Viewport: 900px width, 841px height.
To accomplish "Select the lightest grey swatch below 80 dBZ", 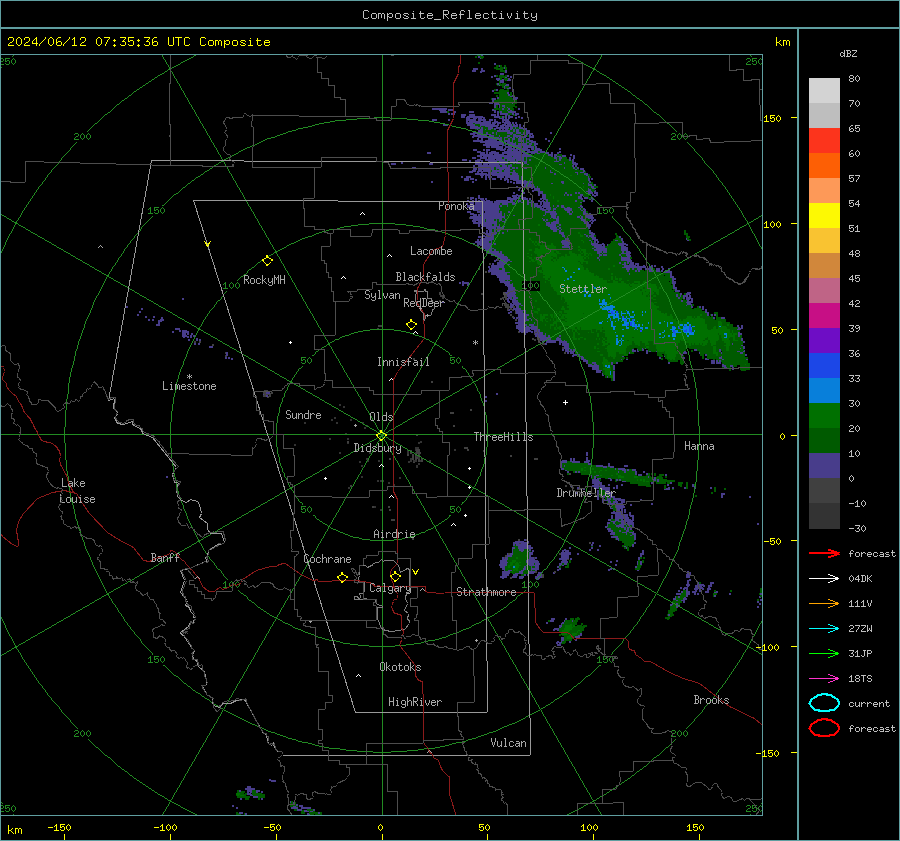I will [824, 91].
